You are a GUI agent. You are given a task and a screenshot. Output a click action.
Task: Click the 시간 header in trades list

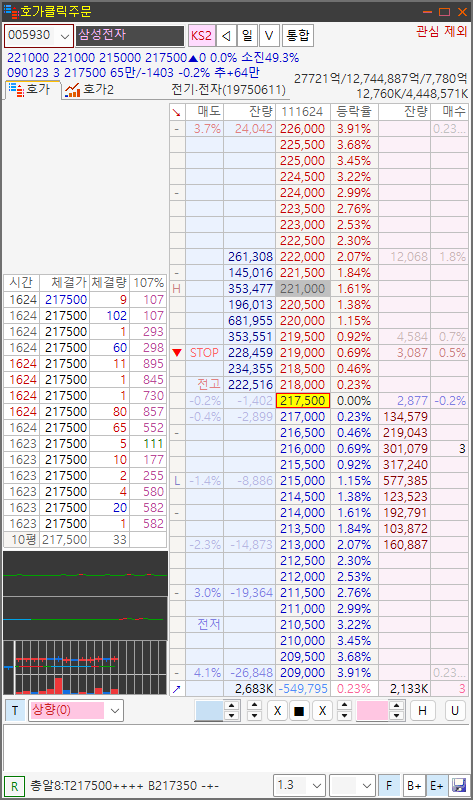coord(21,283)
